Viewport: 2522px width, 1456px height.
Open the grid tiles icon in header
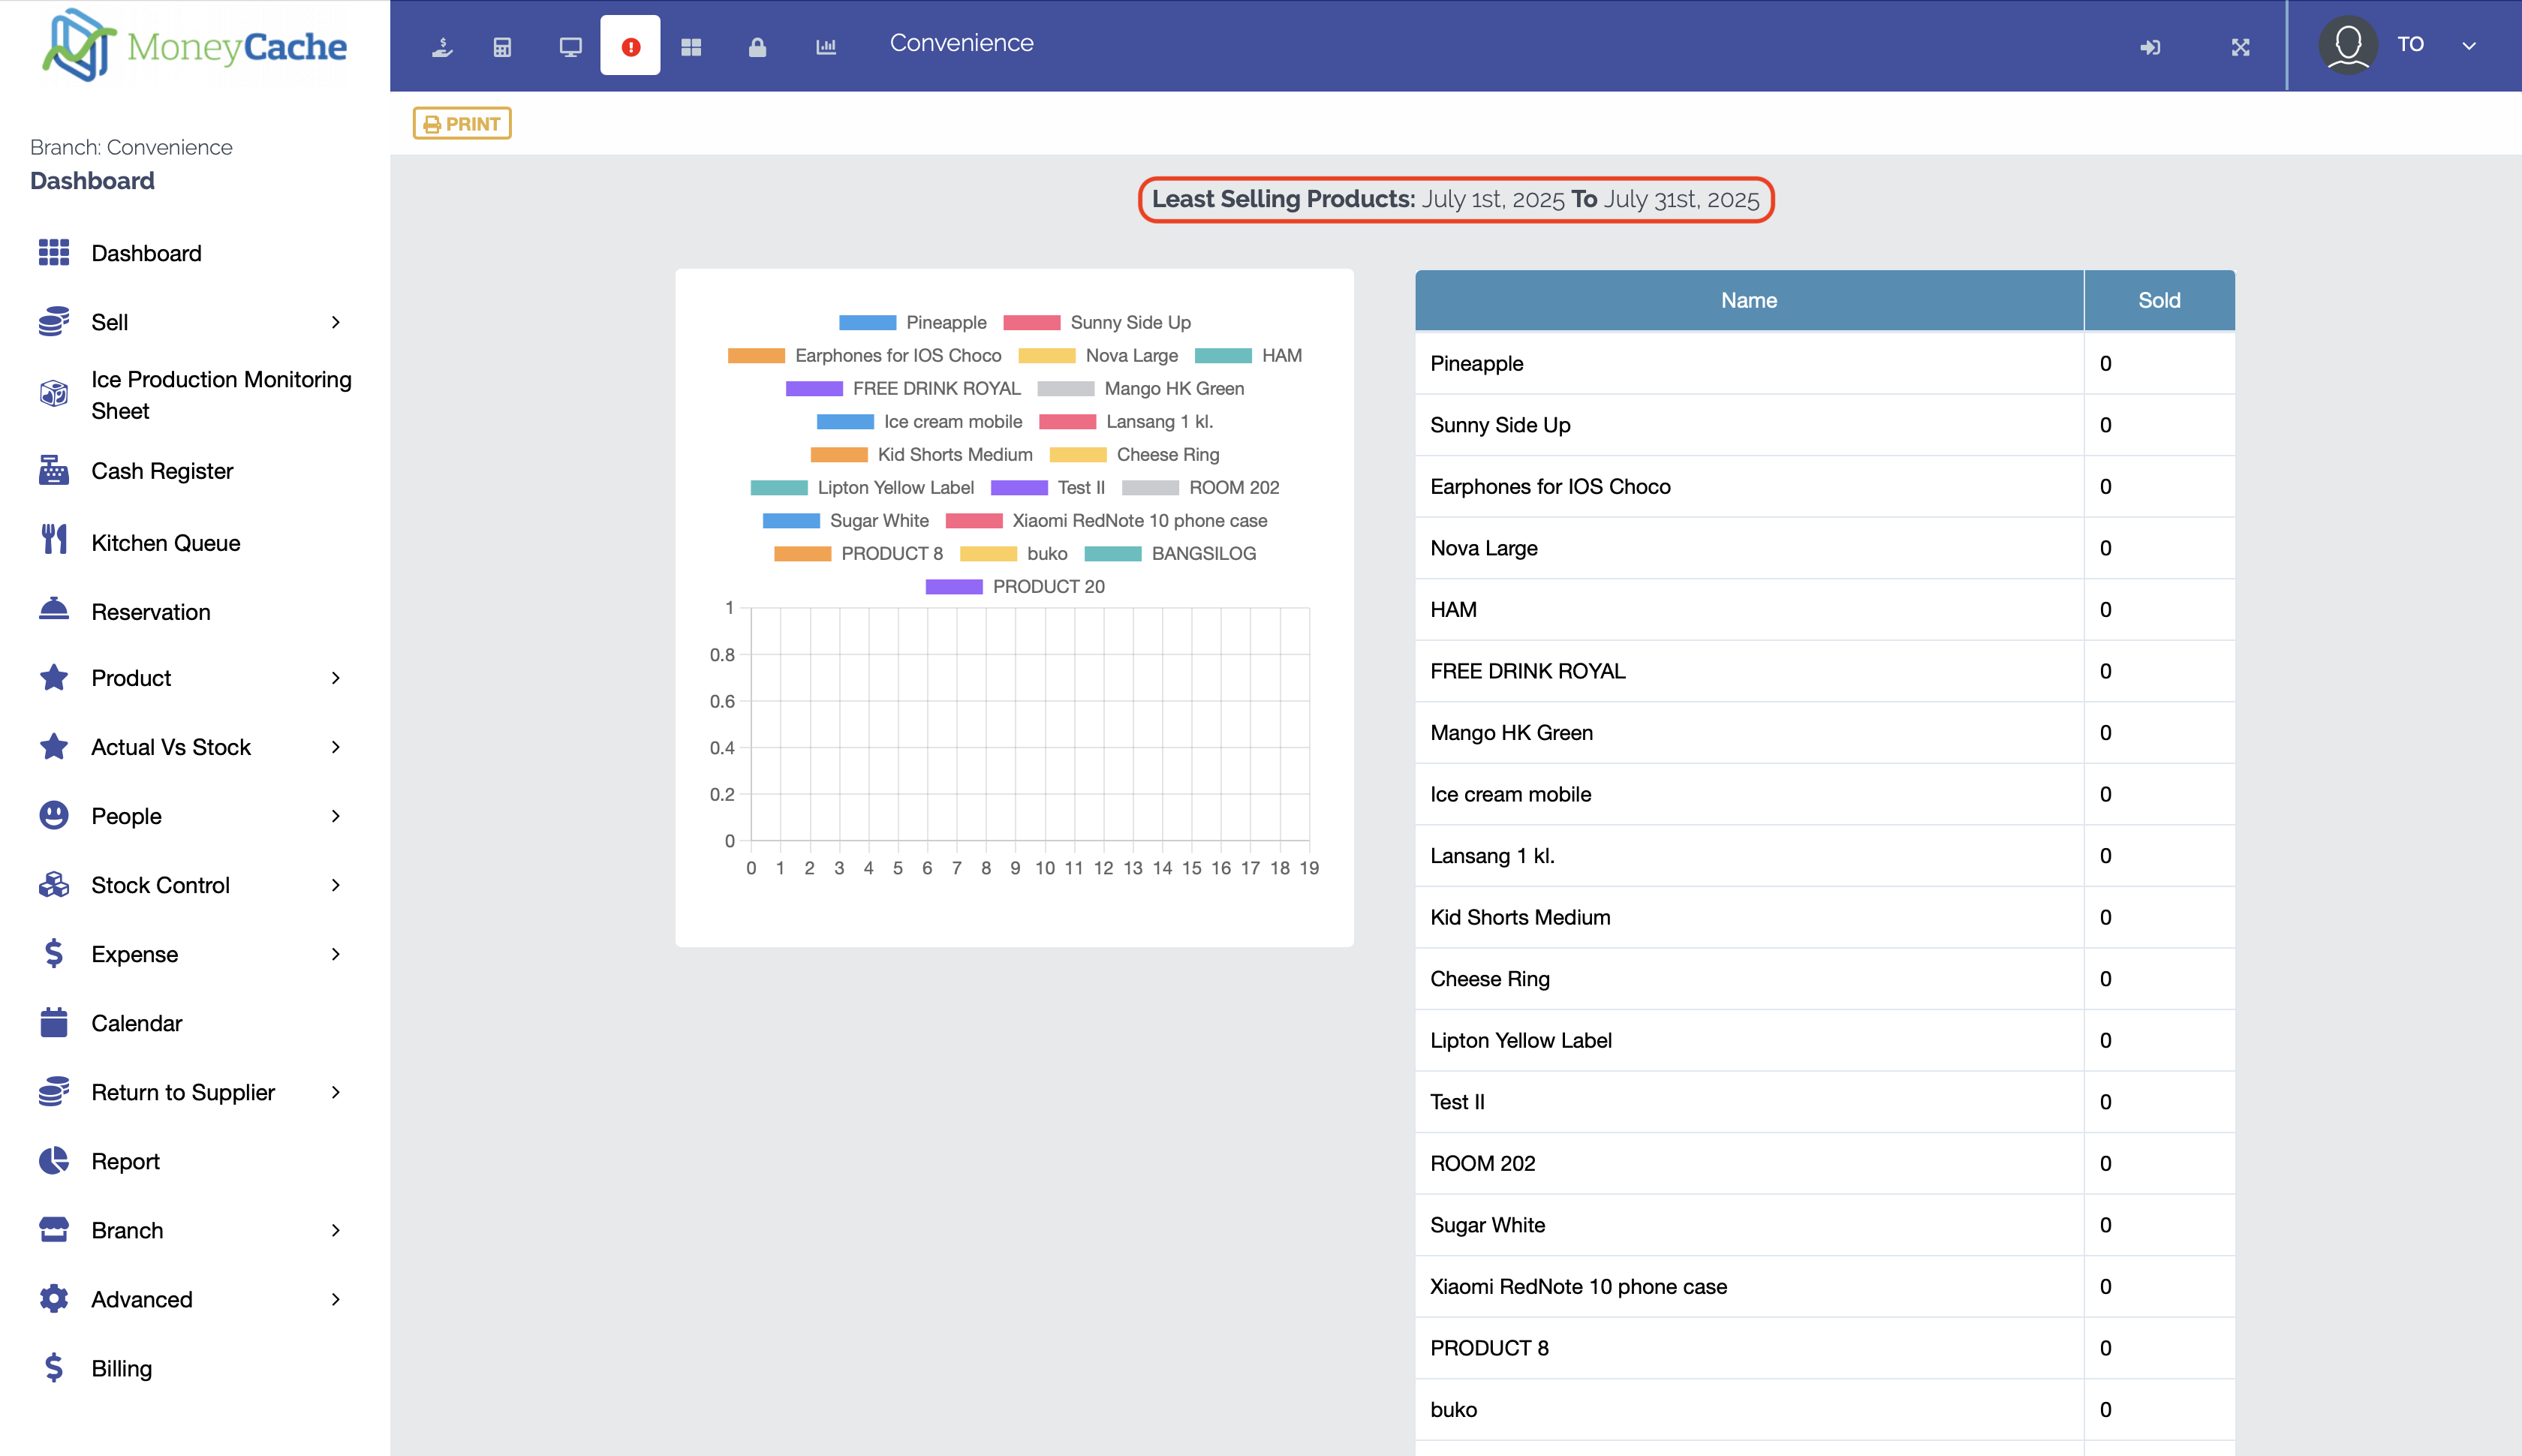pos(691,46)
